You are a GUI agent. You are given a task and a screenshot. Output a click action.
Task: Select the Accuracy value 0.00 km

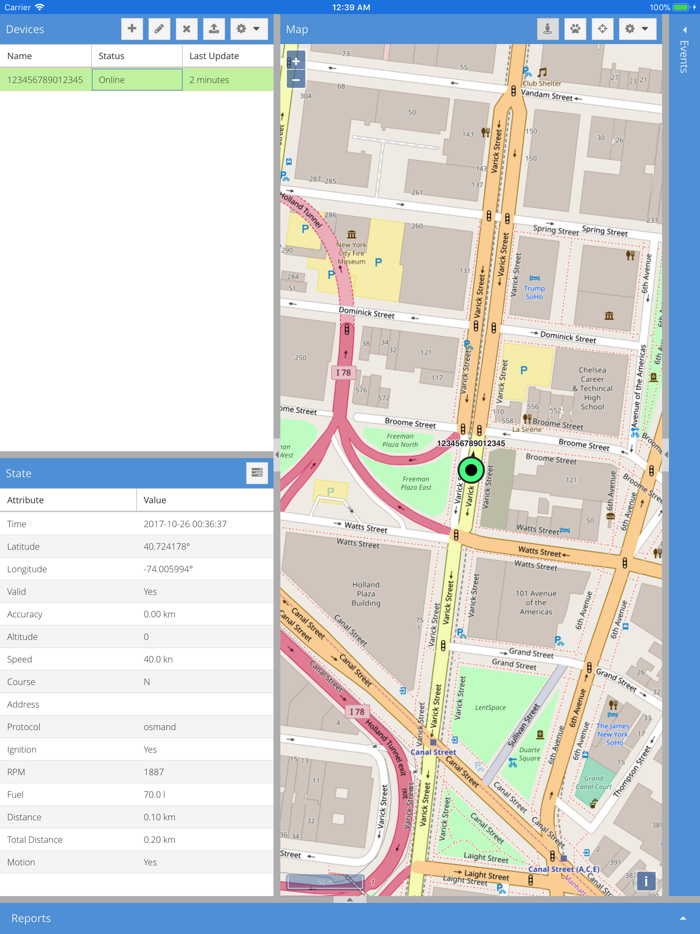point(159,614)
